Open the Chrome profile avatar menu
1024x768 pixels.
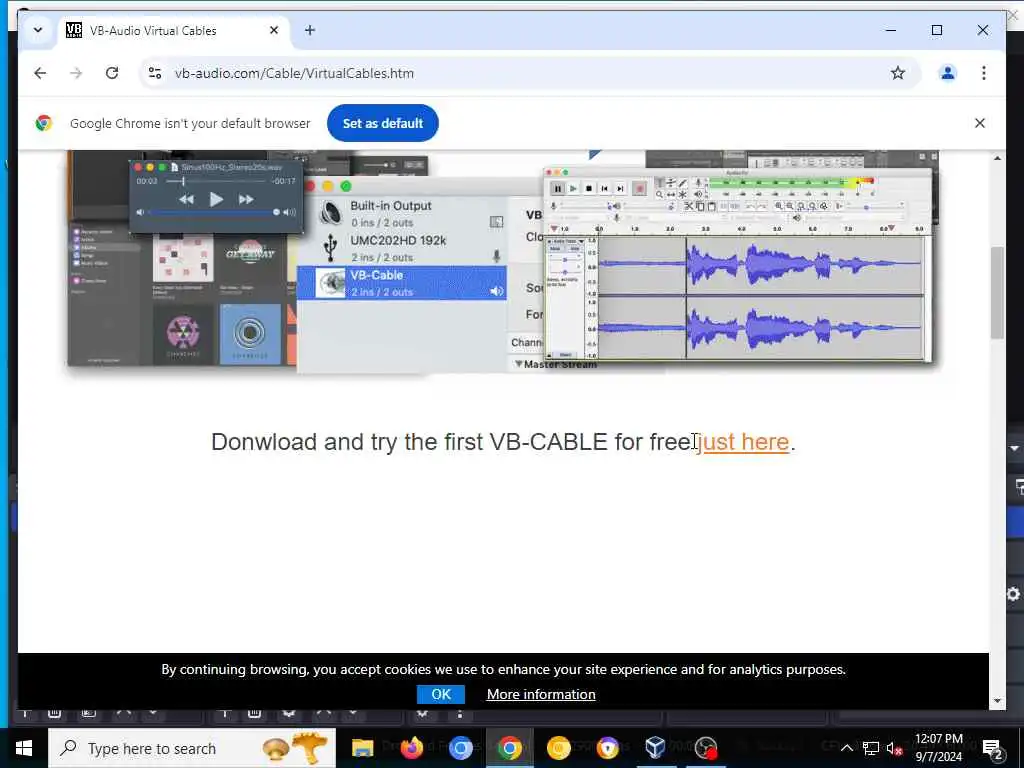coord(948,73)
